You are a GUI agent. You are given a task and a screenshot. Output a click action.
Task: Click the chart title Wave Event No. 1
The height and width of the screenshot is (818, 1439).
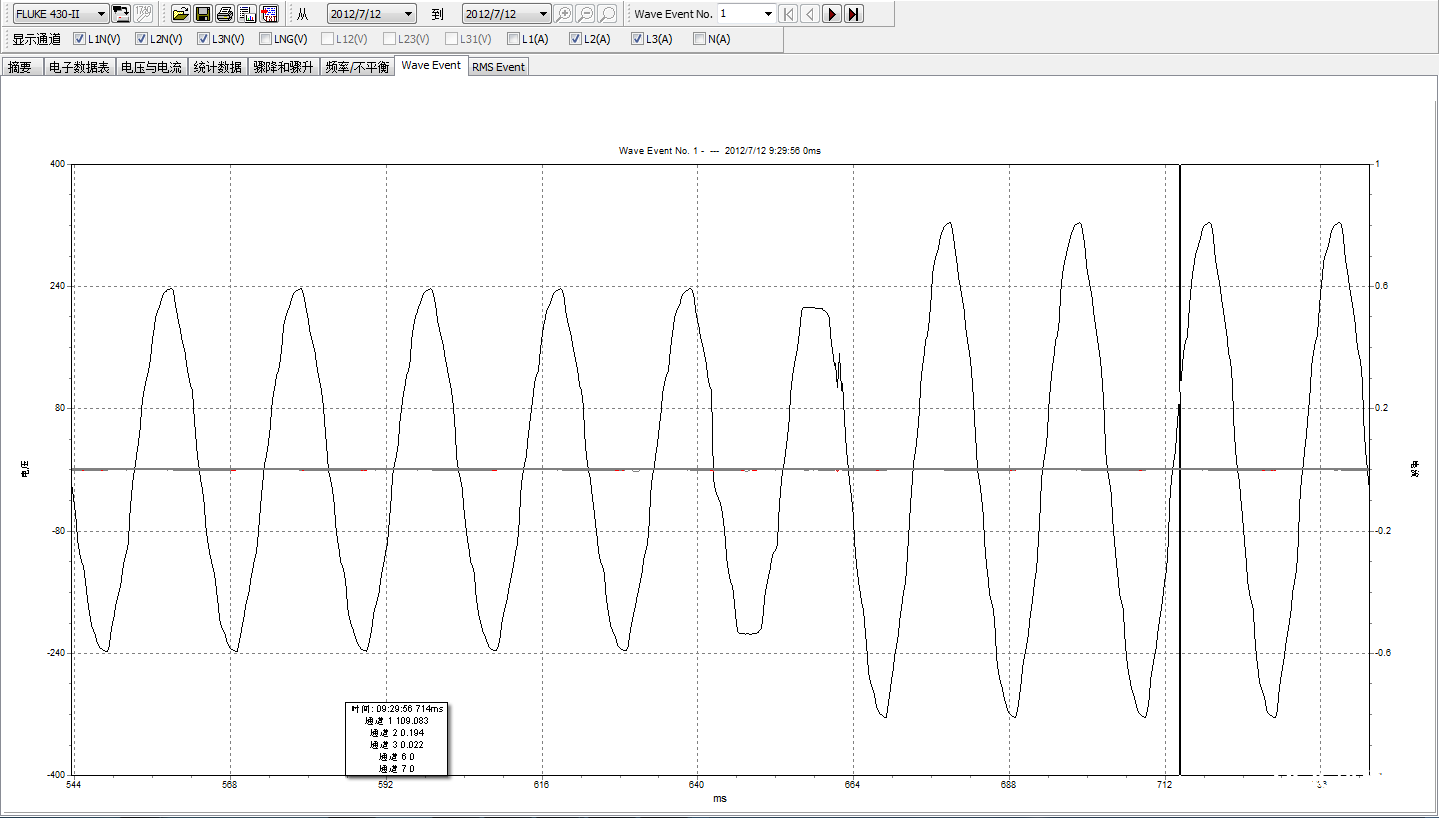720,151
